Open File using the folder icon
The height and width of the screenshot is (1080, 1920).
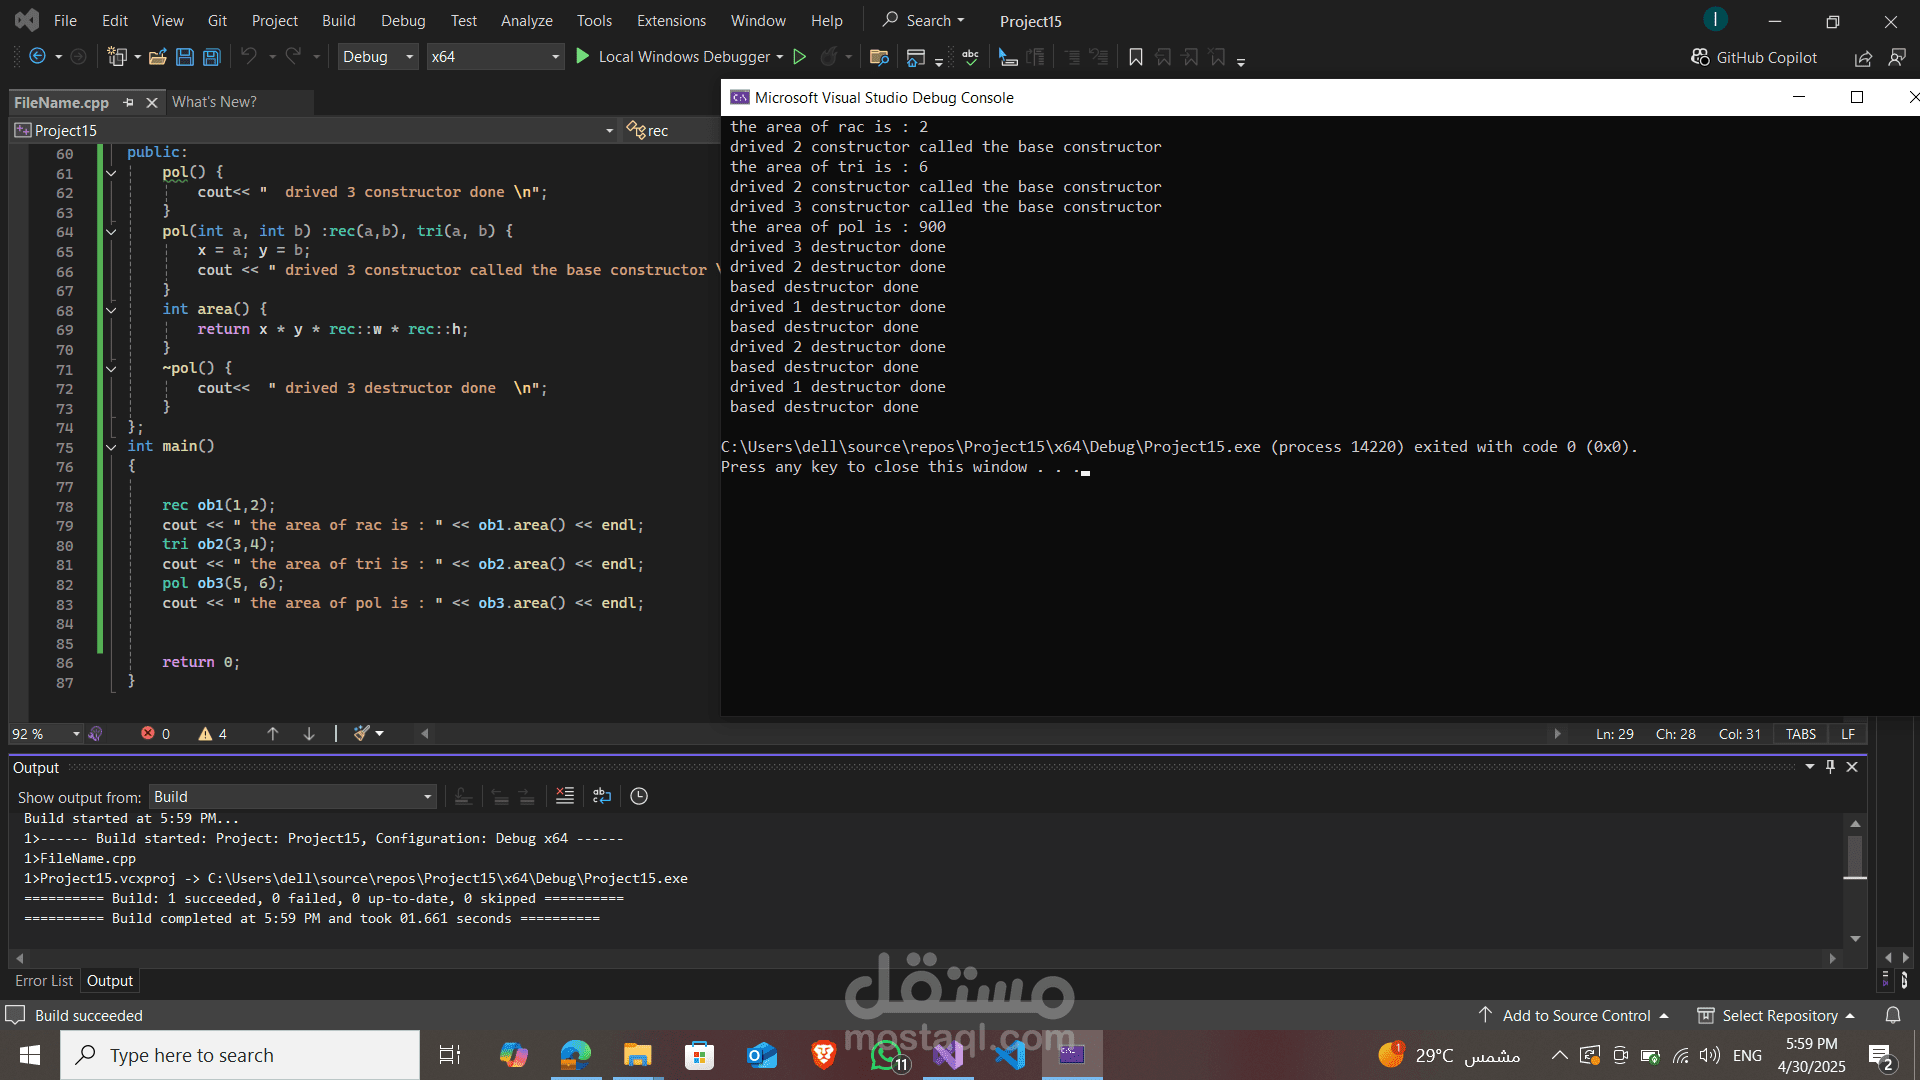click(157, 57)
